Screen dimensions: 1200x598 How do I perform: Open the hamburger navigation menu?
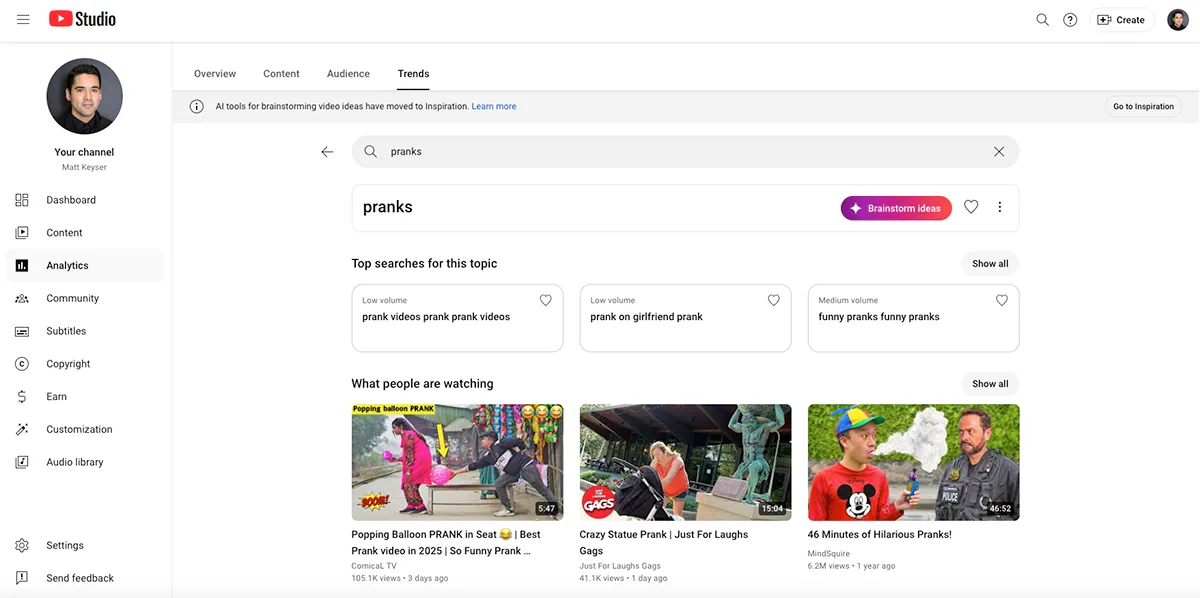(23, 19)
